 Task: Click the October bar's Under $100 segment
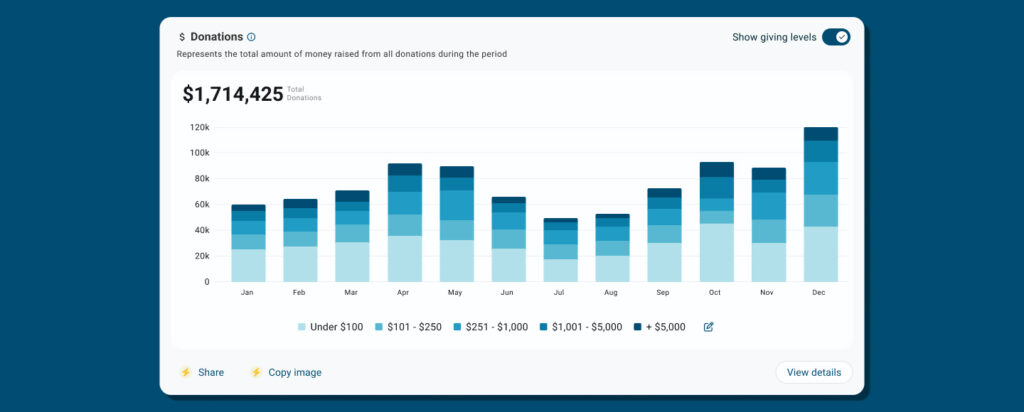click(x=717, y=252)
